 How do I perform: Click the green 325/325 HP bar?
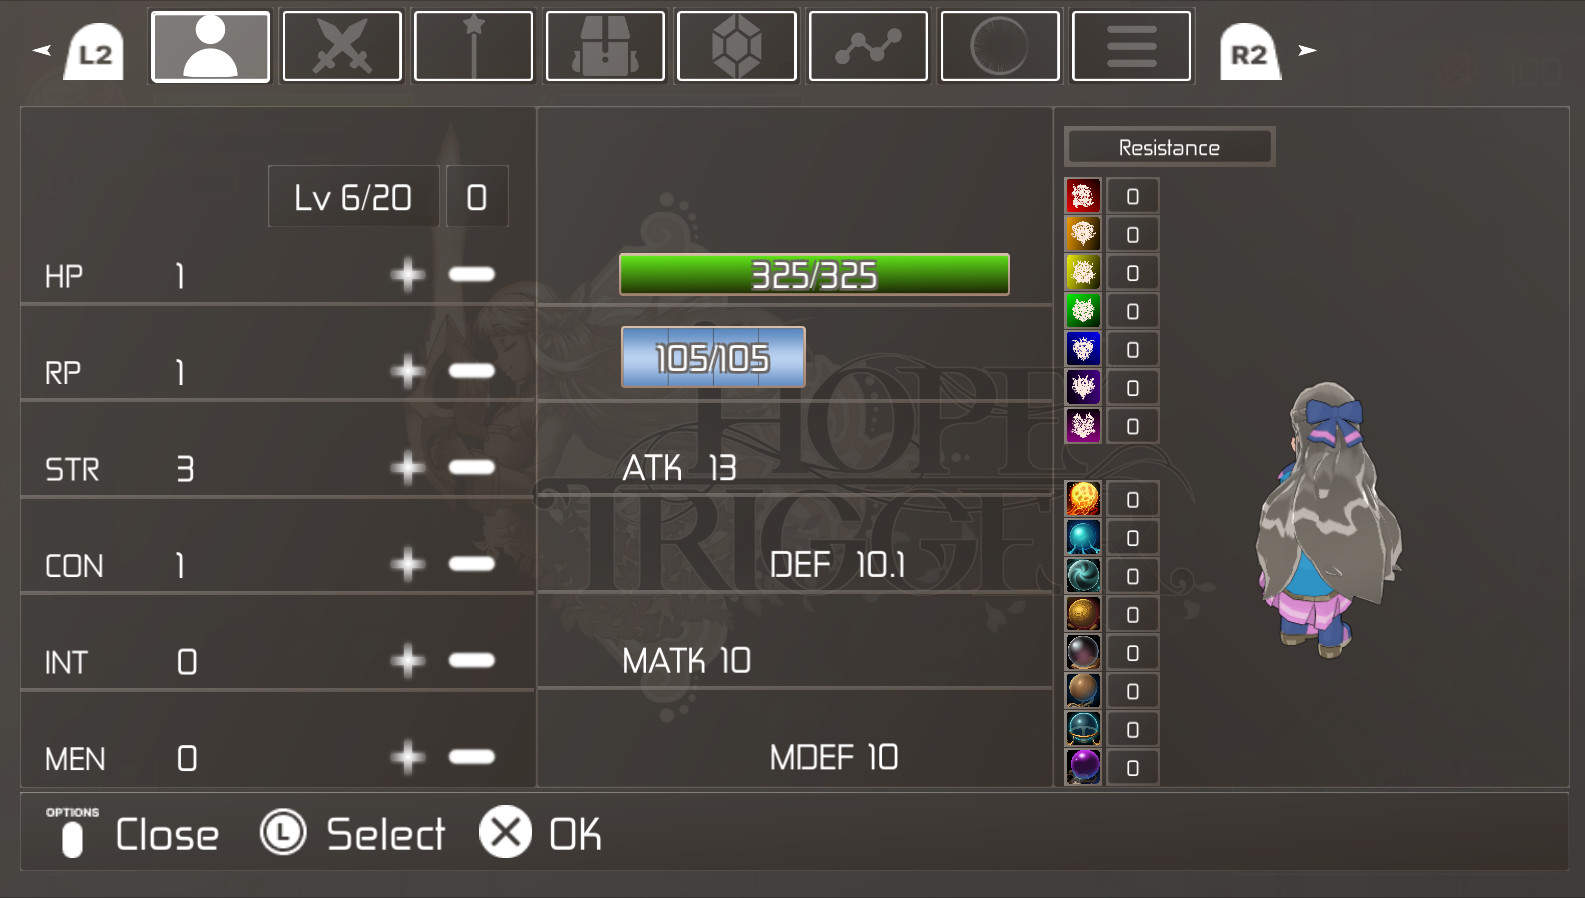tap(814, 274)
